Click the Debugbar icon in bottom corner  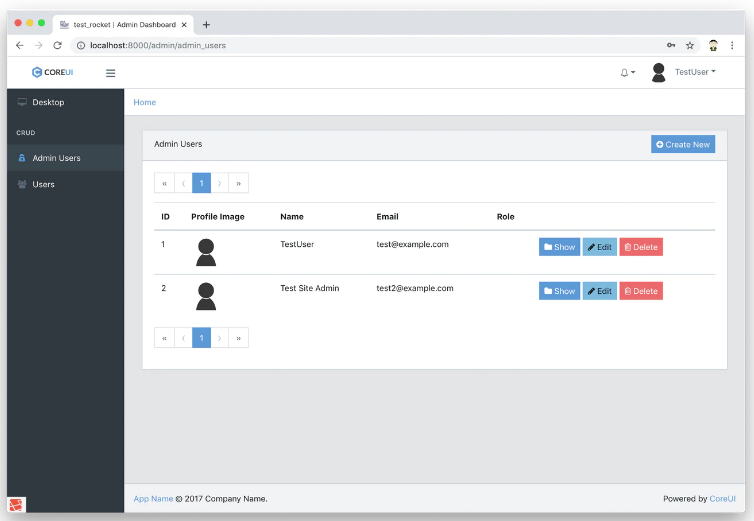[16, 505]
